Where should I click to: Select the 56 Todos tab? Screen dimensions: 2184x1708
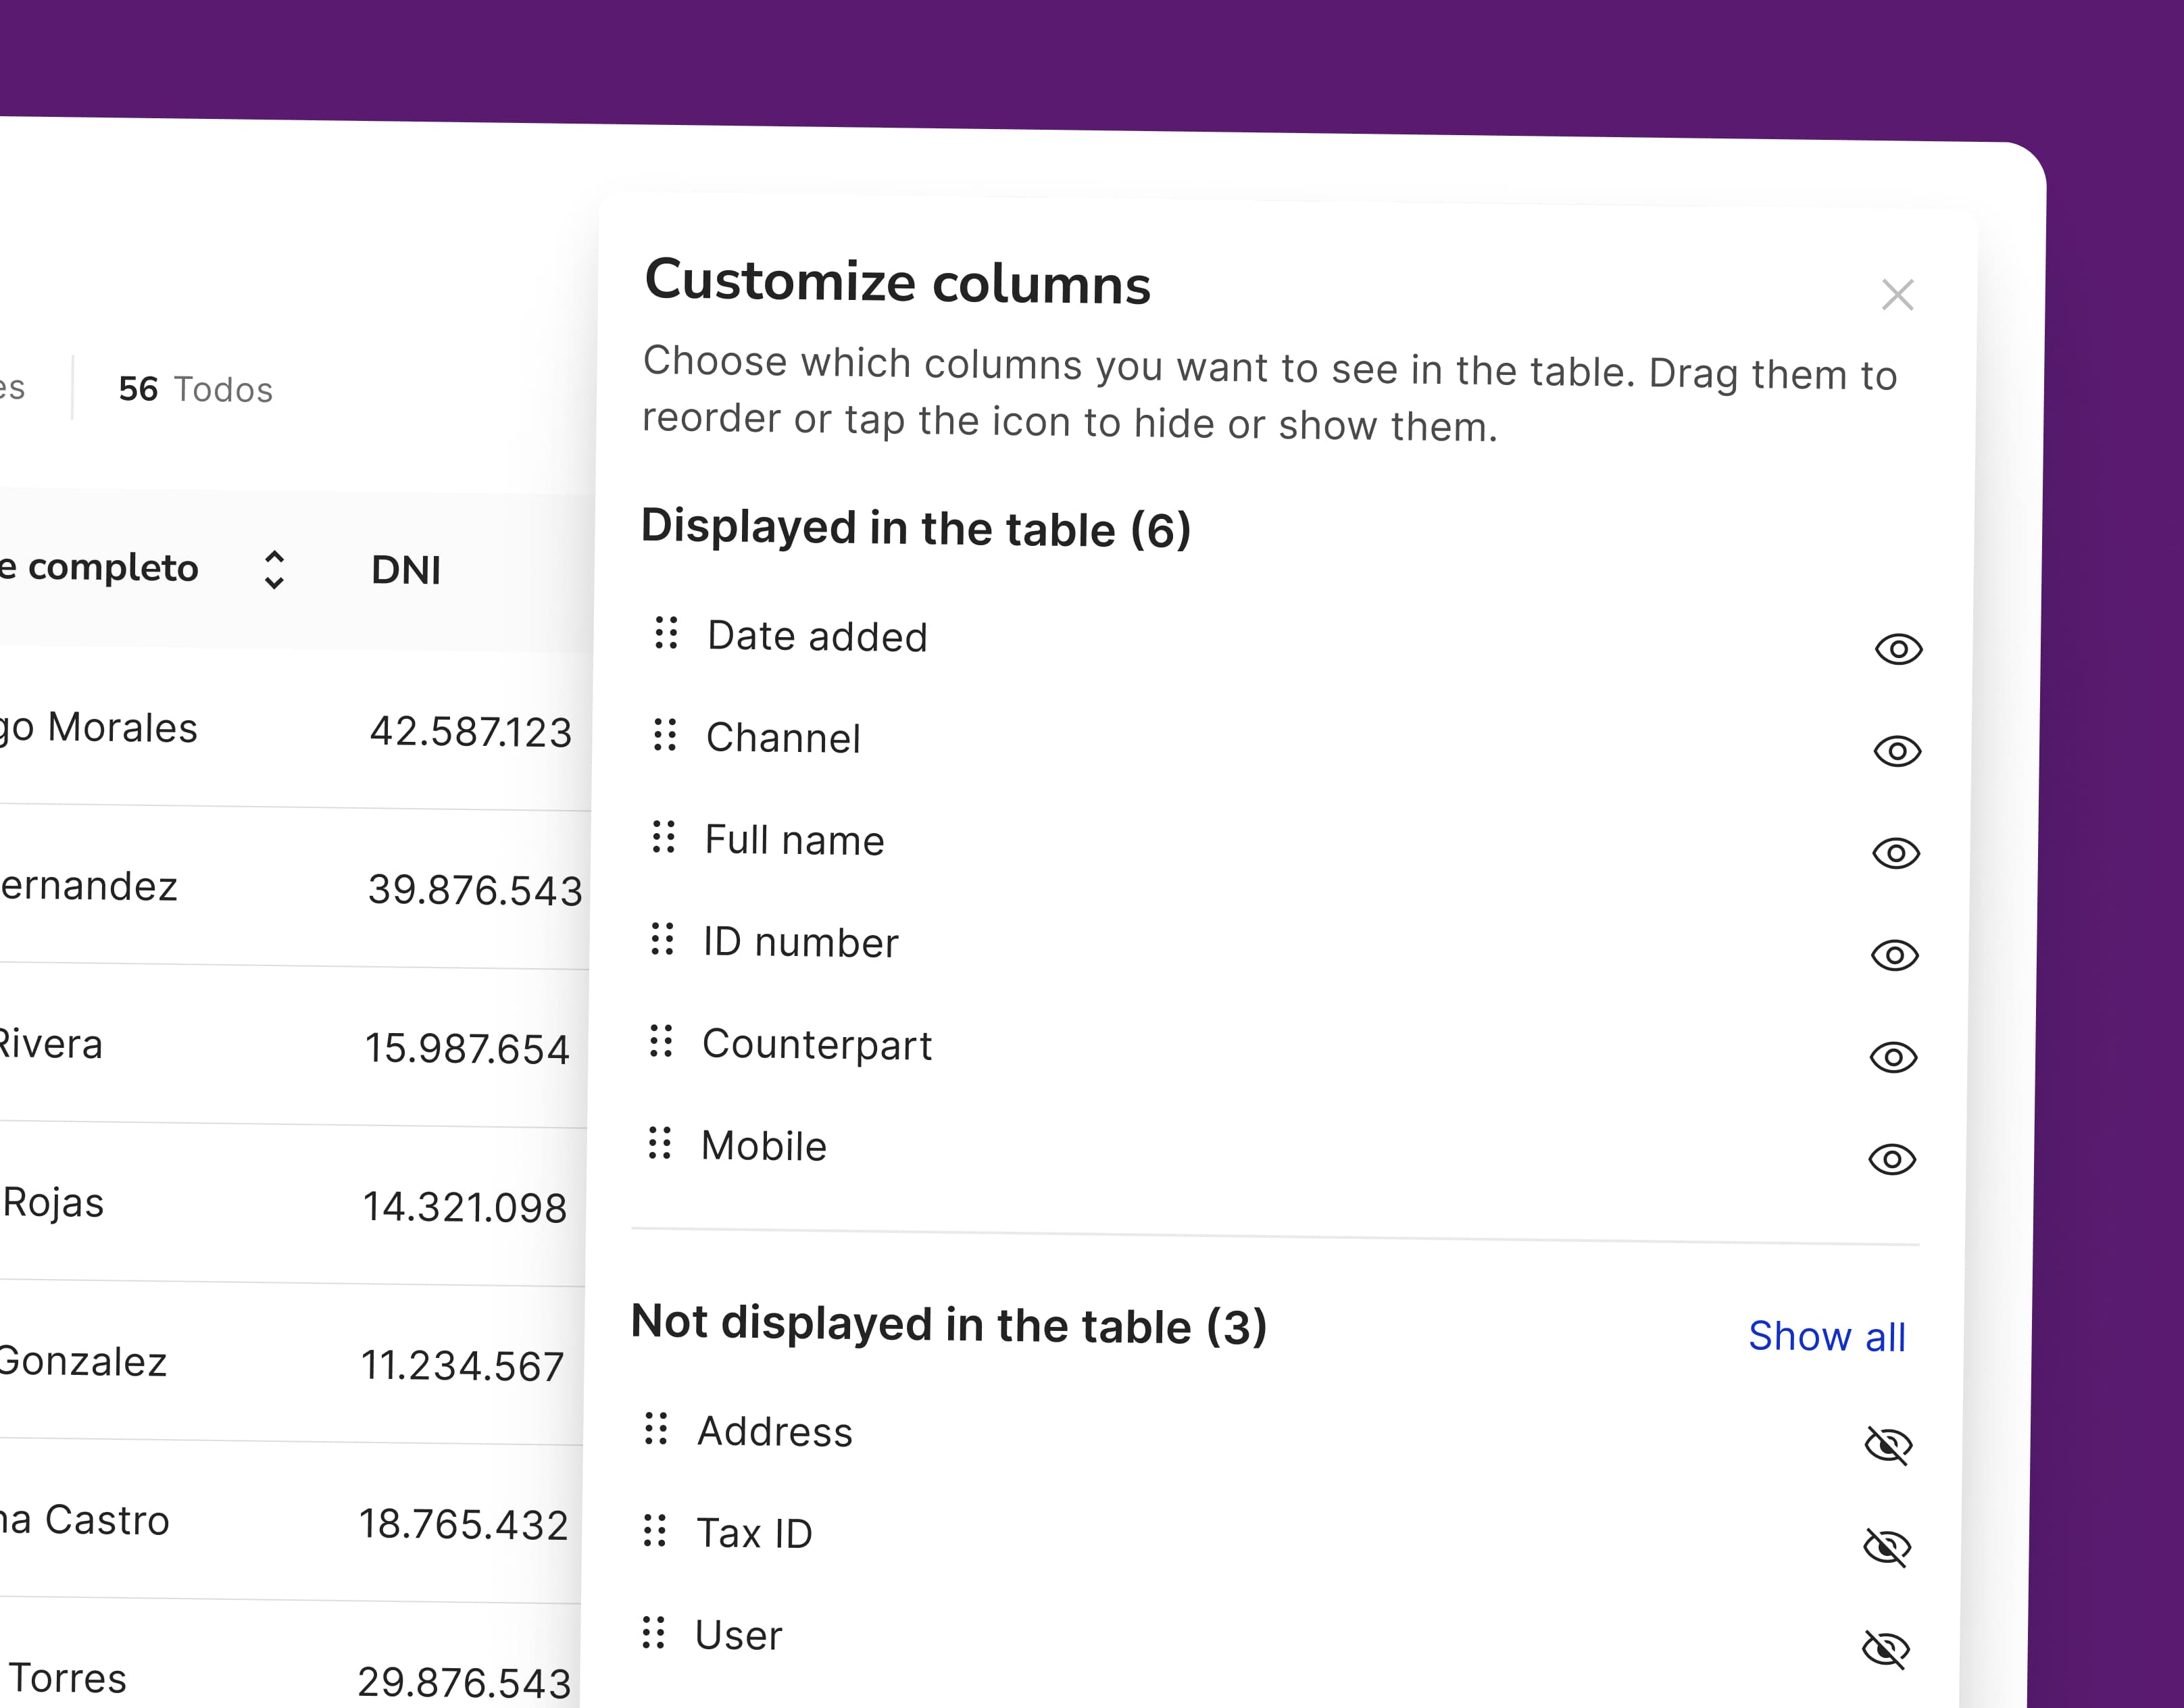(195, 389)
